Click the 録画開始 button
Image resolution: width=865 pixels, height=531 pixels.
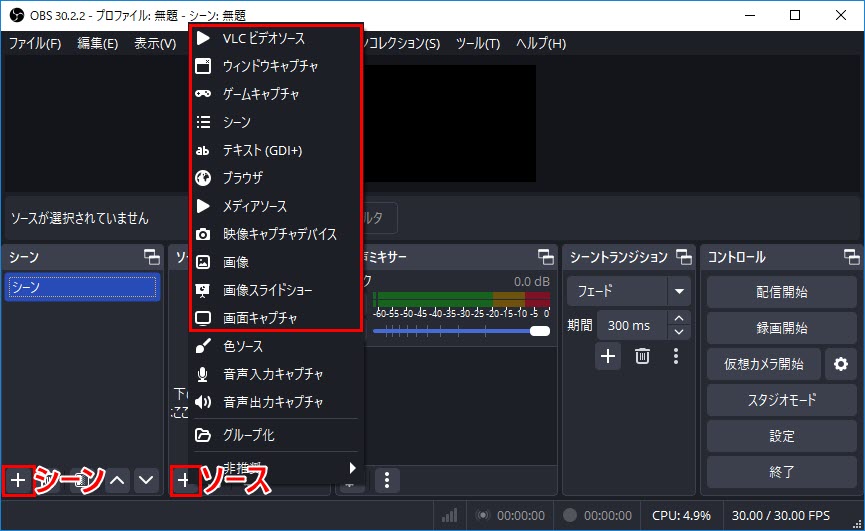point(782,328)
